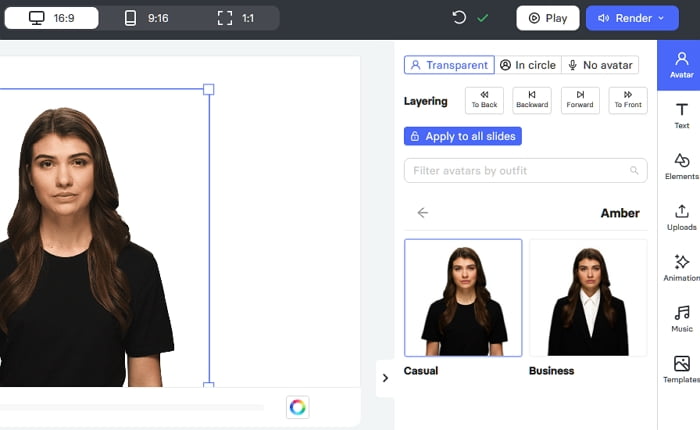700x430 pixels.
Task: Open the Text sidebar tab
Action: (681, 116)
